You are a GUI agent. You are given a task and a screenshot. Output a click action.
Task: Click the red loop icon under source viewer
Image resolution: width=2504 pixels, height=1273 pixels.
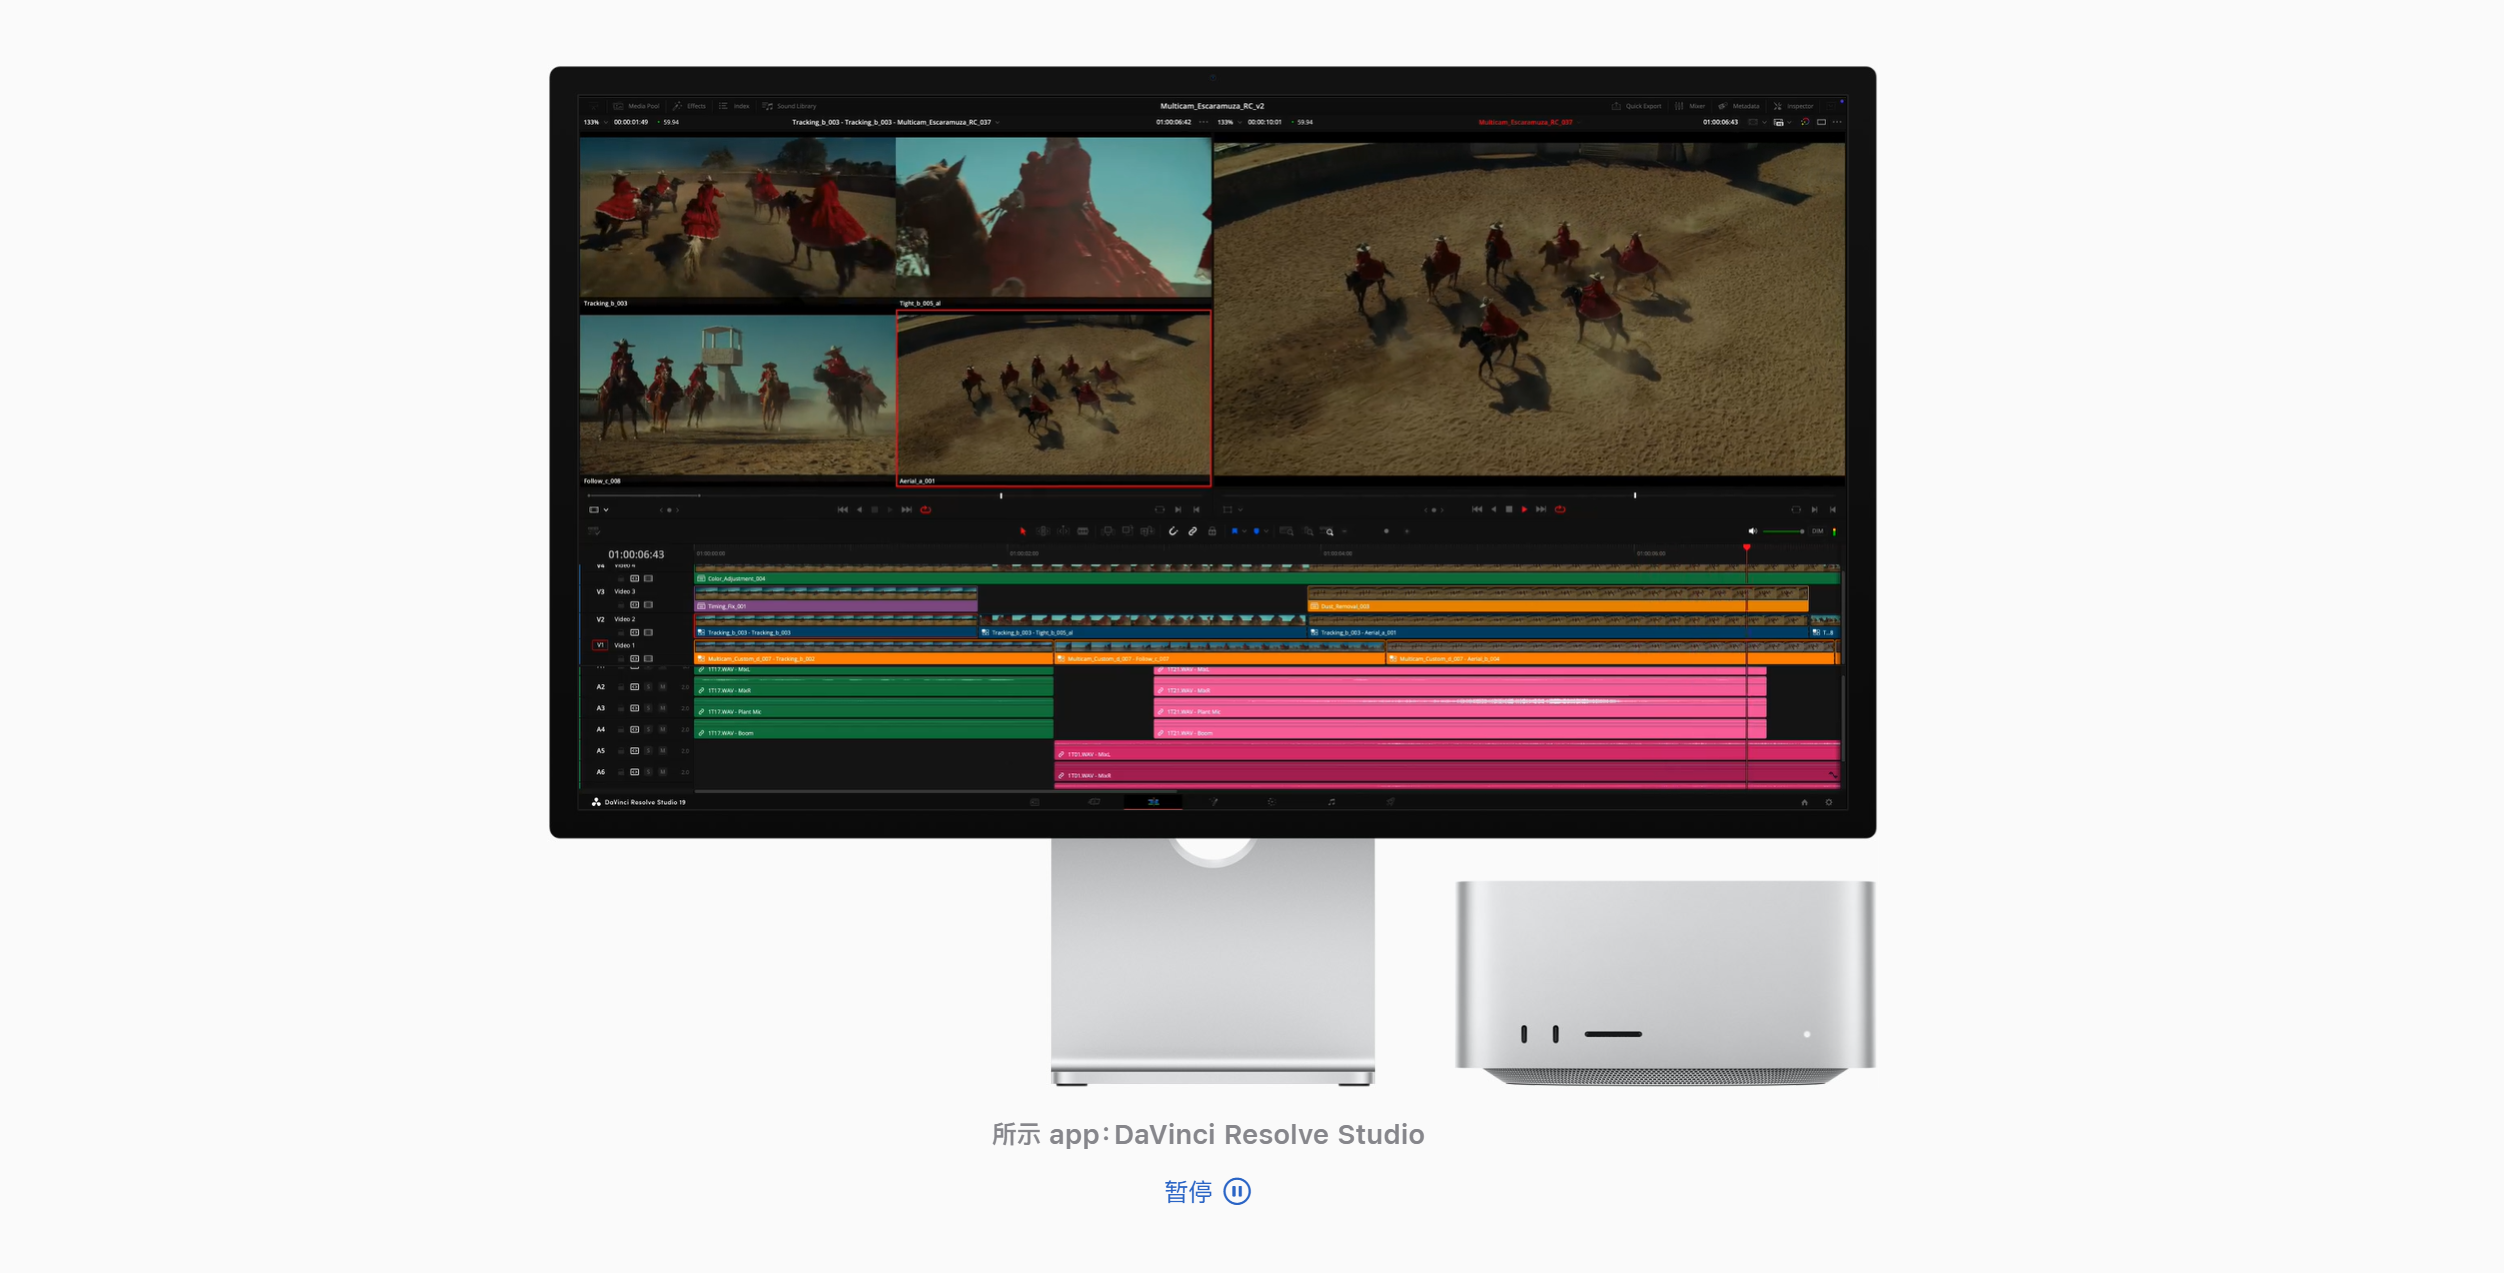click(926, 510)
